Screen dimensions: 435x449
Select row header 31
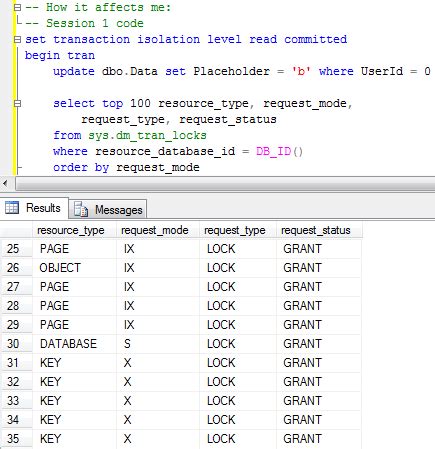point(16,363)
